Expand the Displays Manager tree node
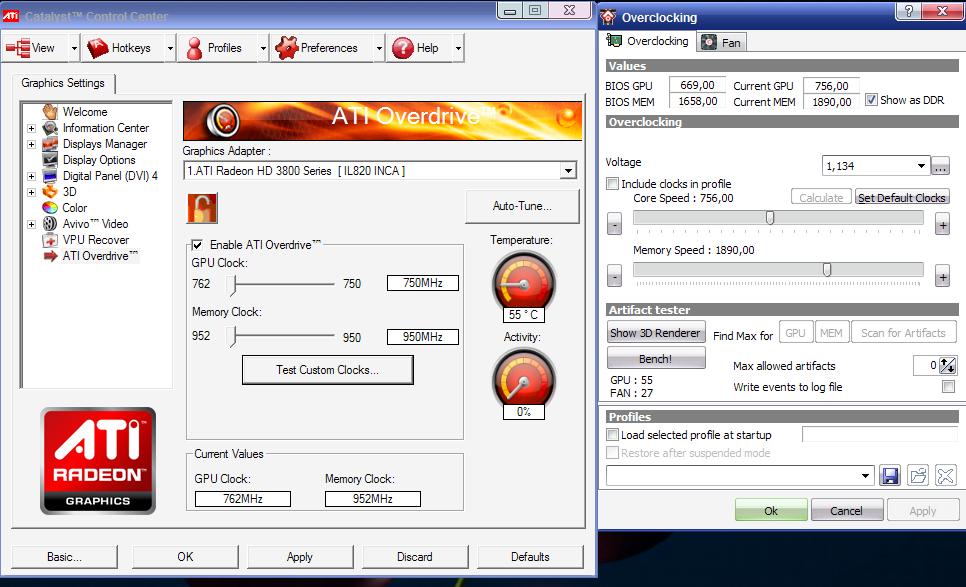Image resolution: width=966 pixels, height=587 pixels. (x=31, y=144)
